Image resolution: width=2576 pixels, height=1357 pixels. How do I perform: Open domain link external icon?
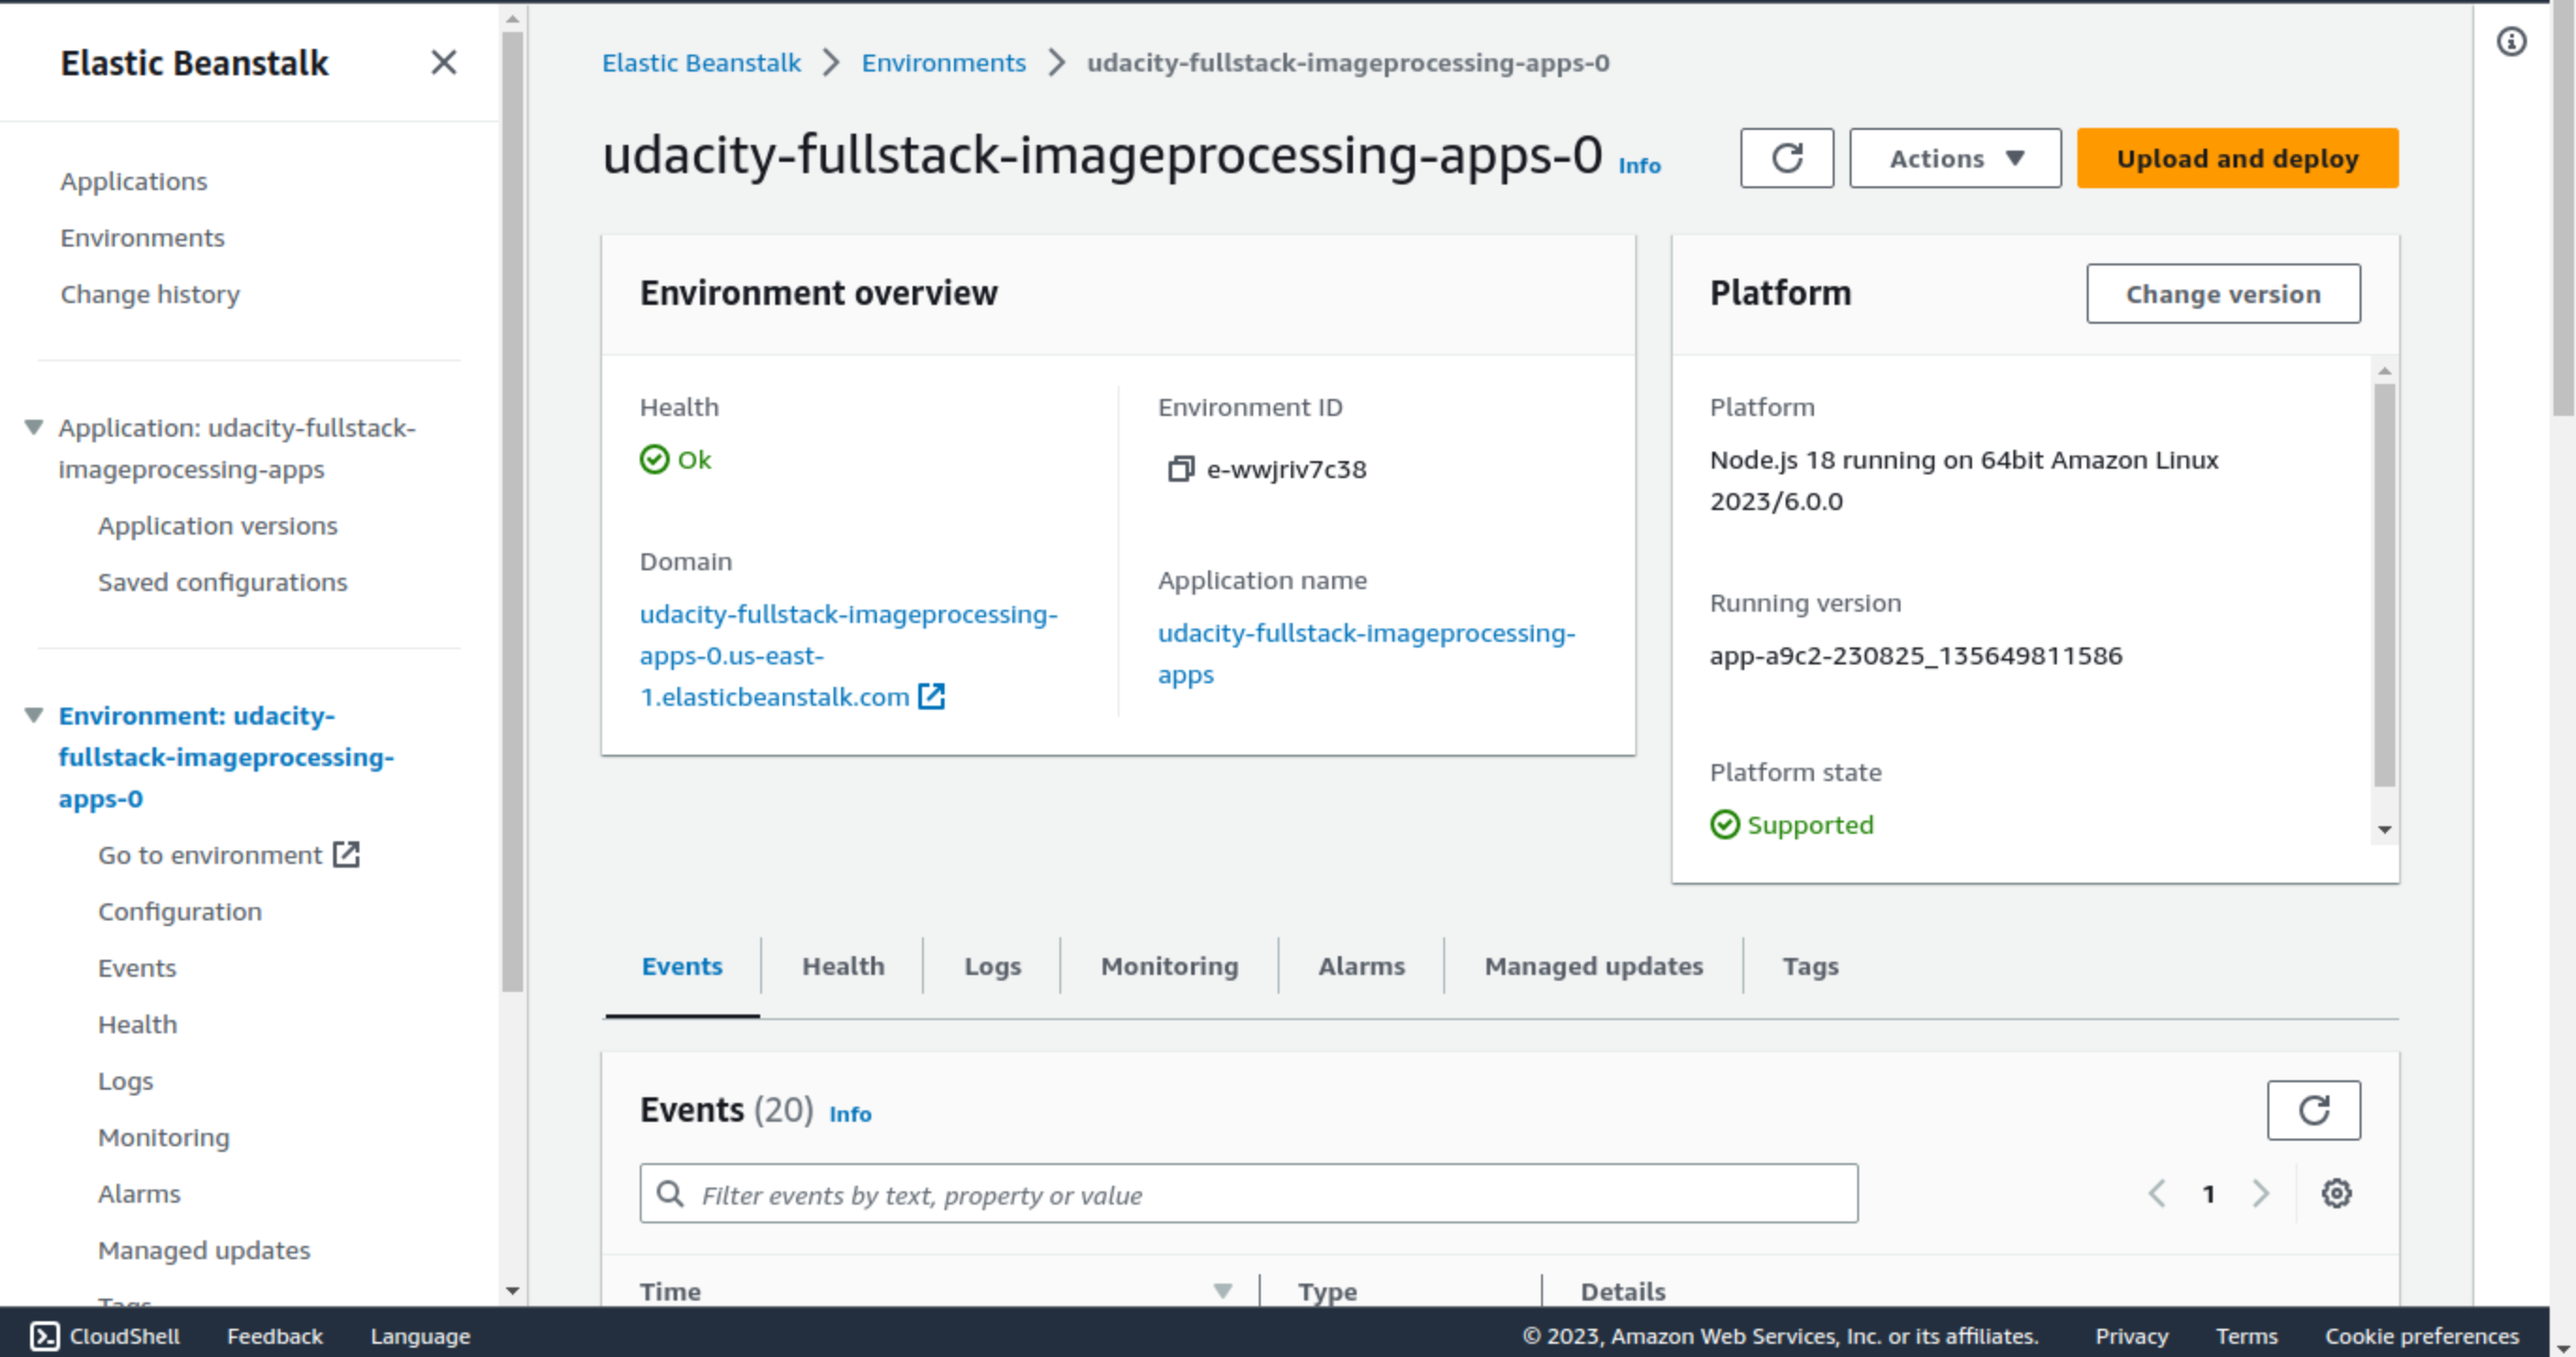(x=931, y=696)
